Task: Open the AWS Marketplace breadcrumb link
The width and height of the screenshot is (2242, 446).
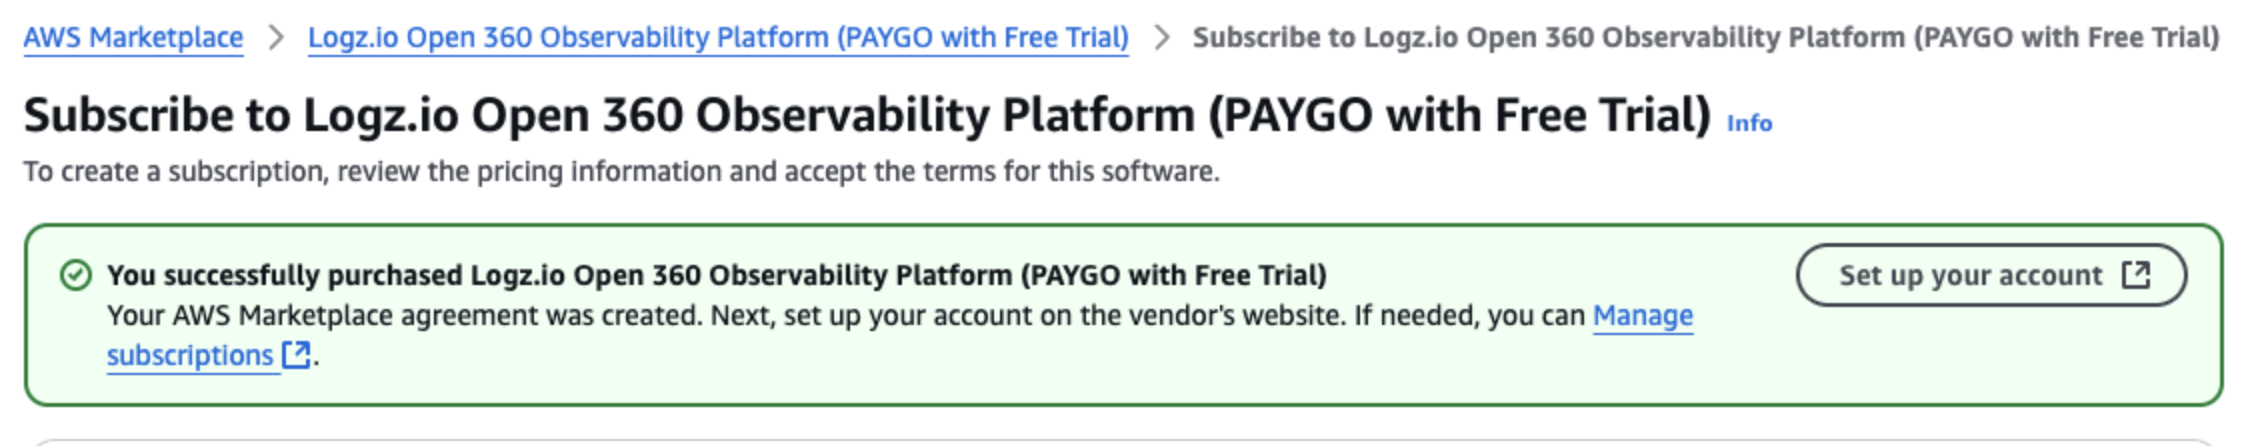Action: point(133,38)
